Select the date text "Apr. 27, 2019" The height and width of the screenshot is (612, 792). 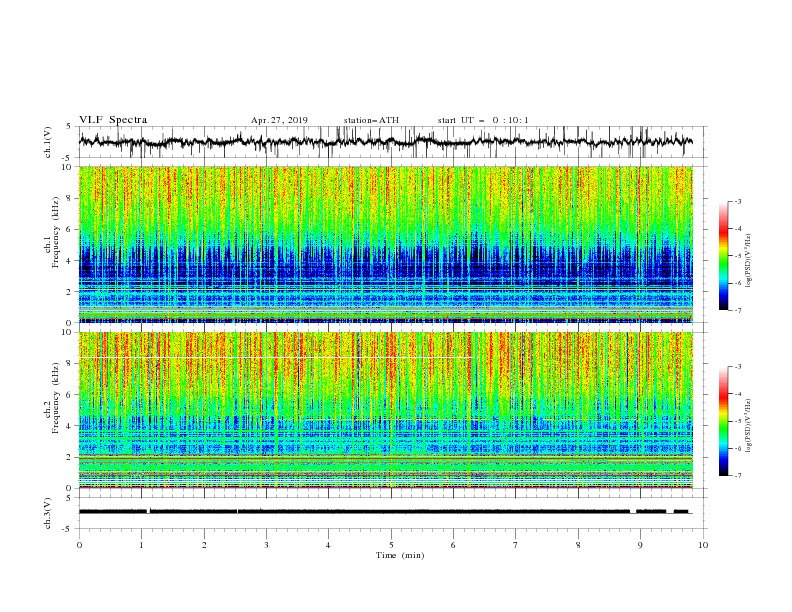(279, 120)
